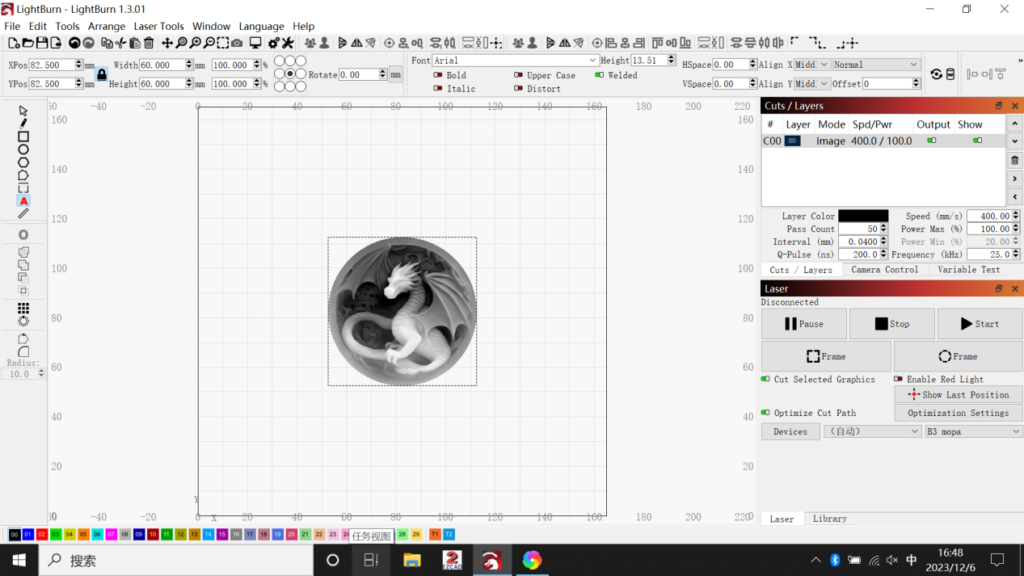Click the lock aspect ratio padlock
The width and height of the screenshot is (1024, 576).
[101, 75]
